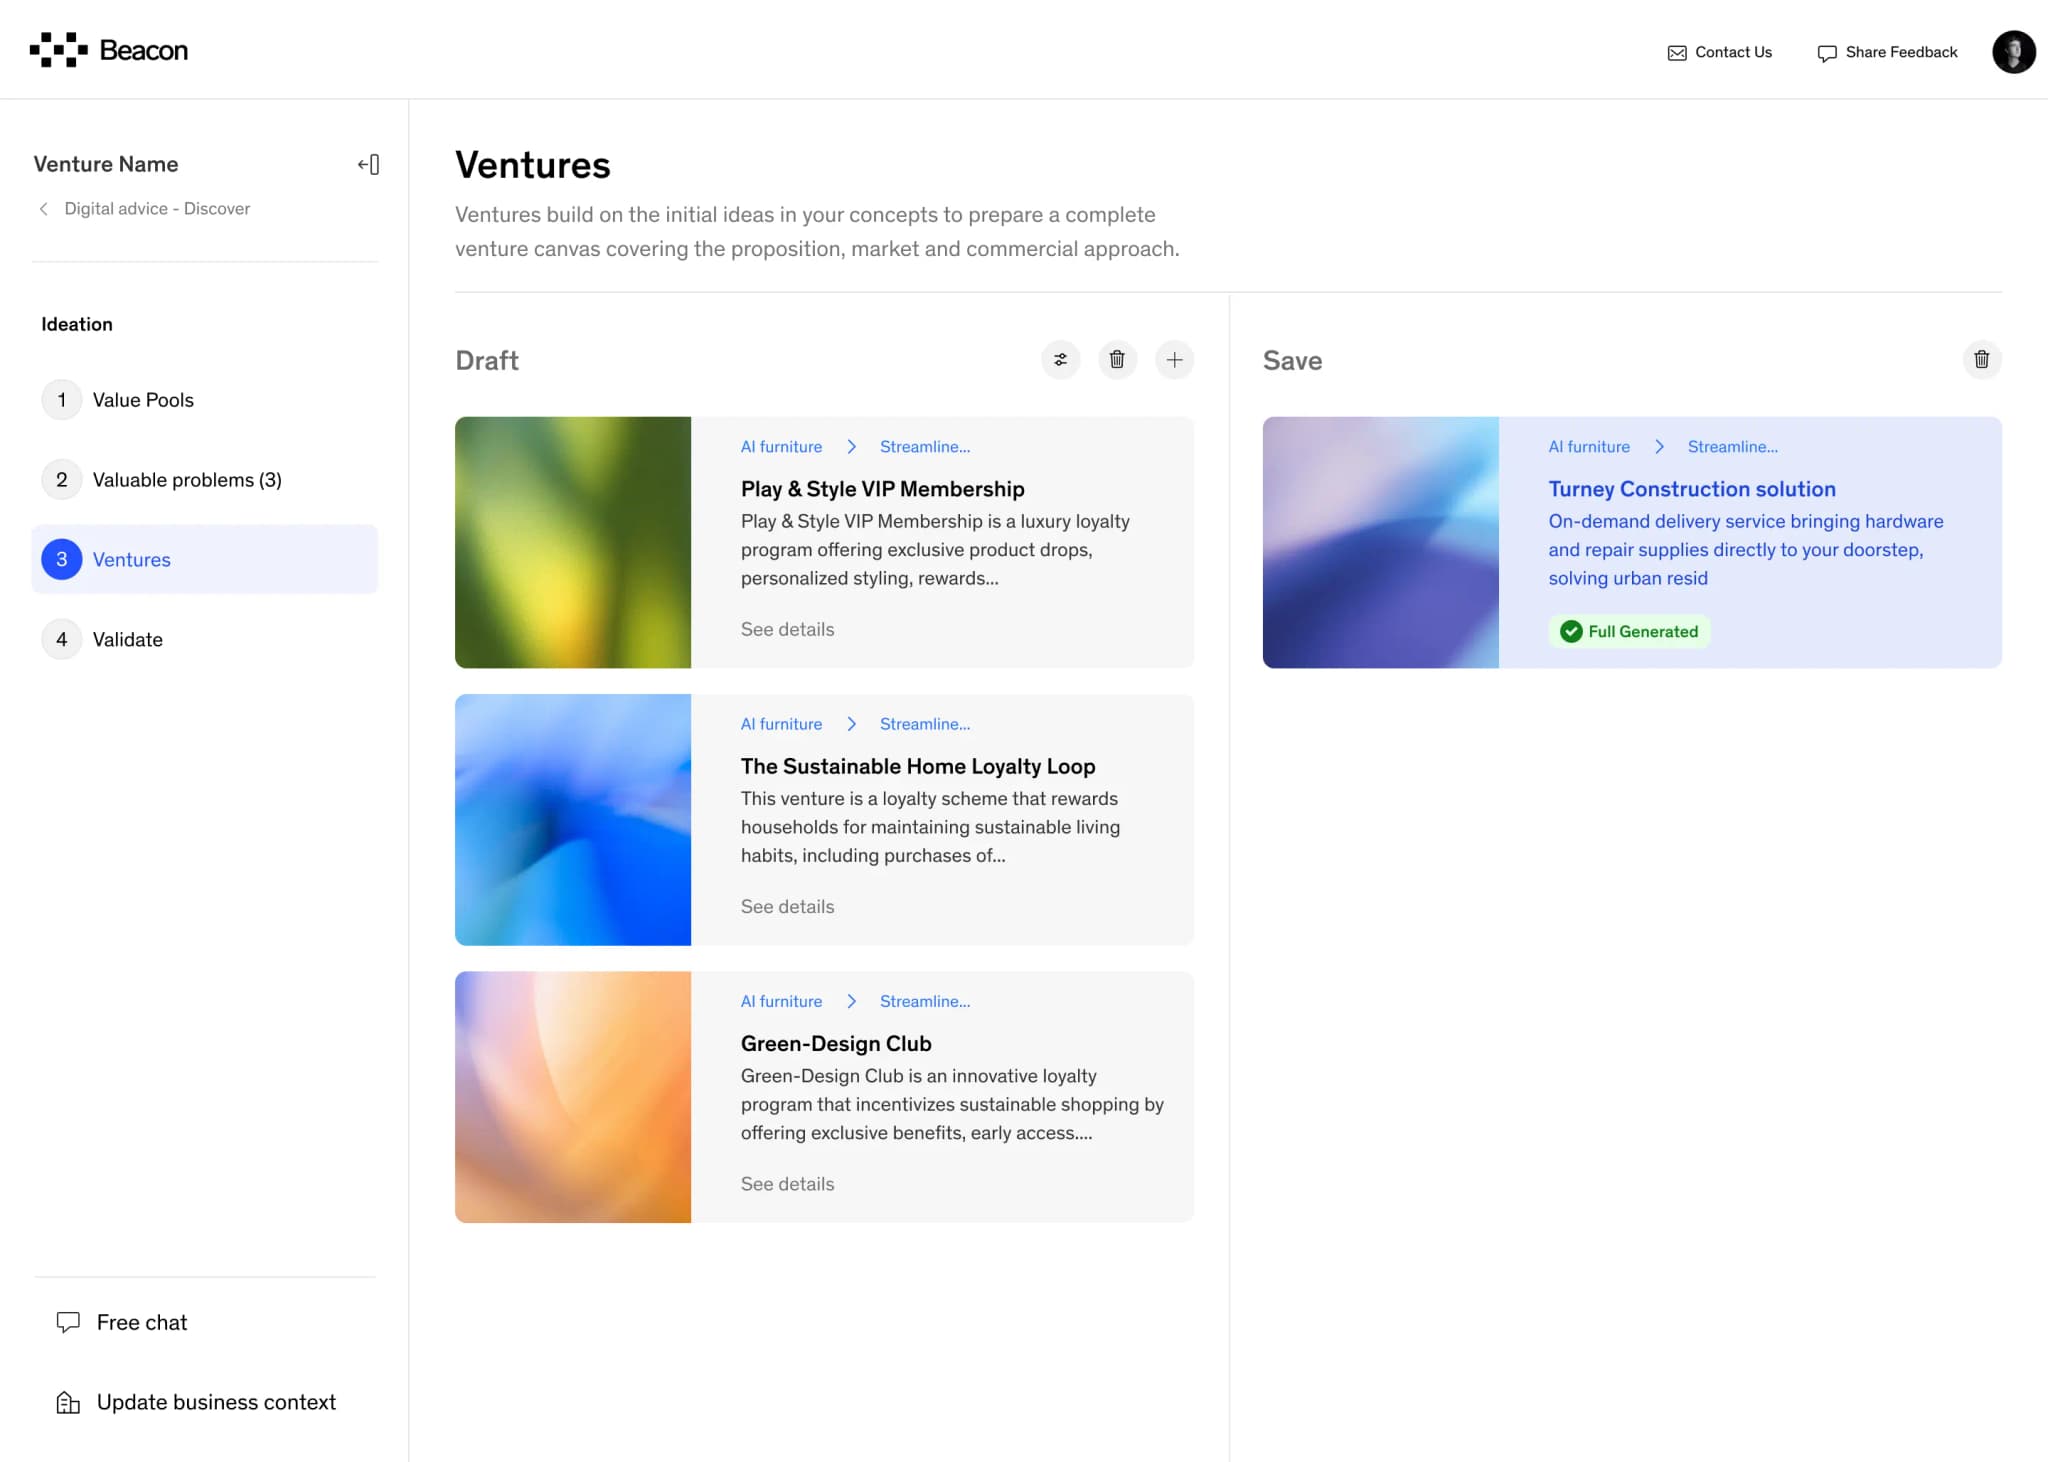Open Turney Construction solution title
The height and width of the screenshot is (1462, 2048).
[1692, 489]
